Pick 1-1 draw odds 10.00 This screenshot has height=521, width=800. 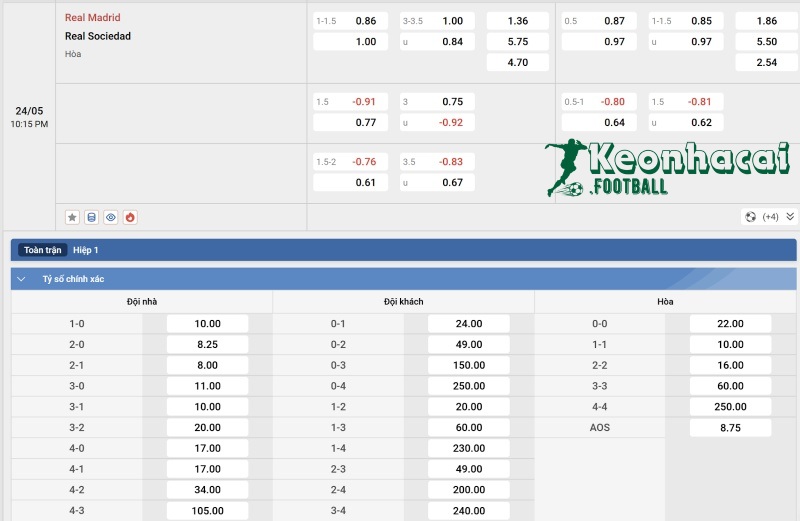[730, 345]
